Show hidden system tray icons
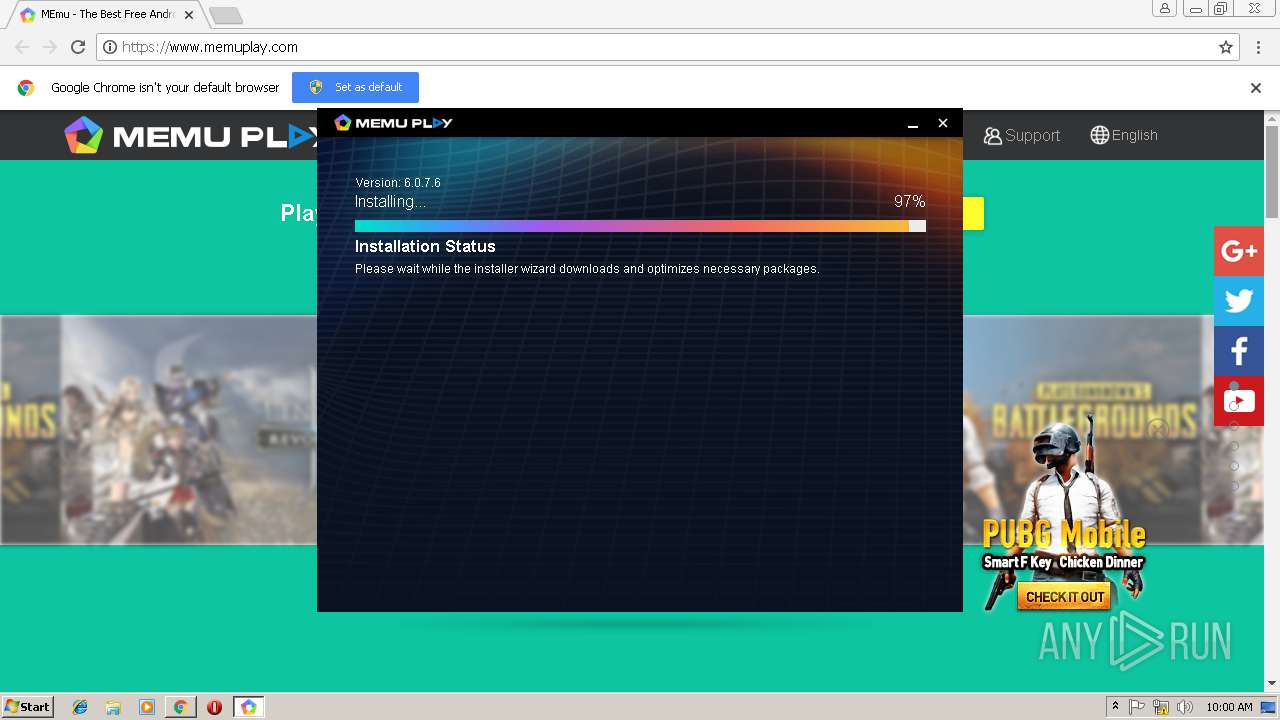The image size is (1280, 720). click(x=1115, y=707)
